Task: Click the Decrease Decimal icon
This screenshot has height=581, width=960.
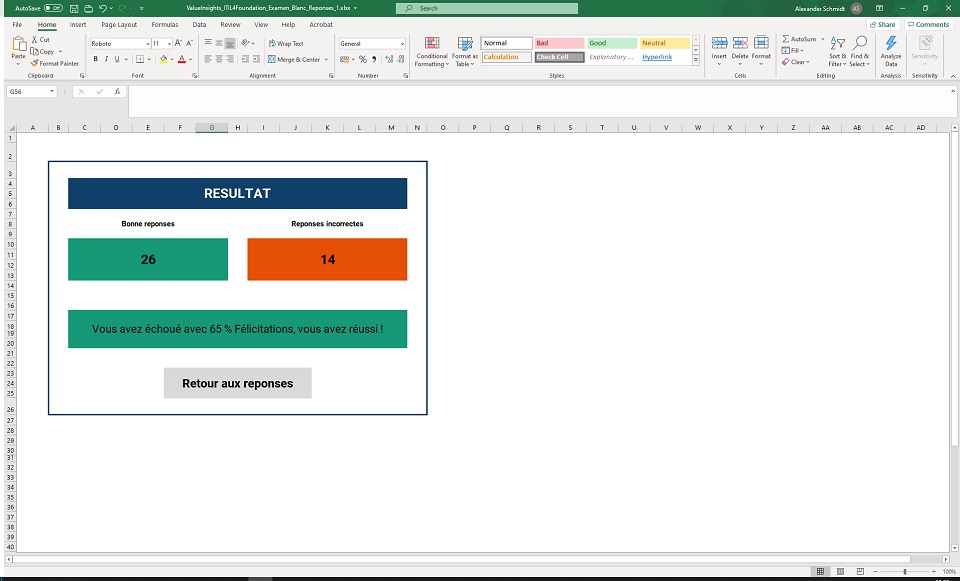Action: (x=400, y=59)
